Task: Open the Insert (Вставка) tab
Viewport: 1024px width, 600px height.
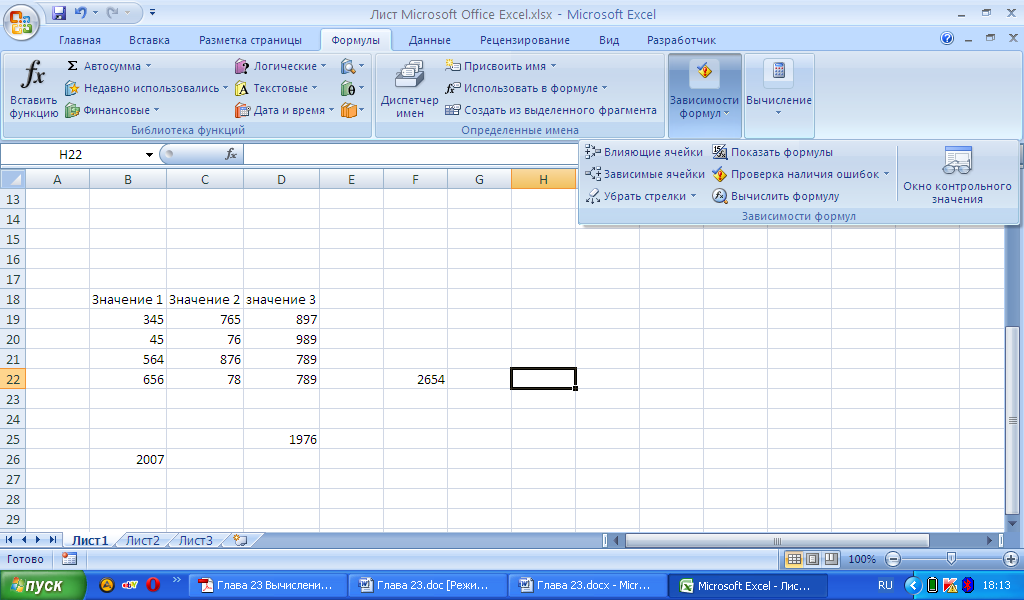Action: coord(149,40)
